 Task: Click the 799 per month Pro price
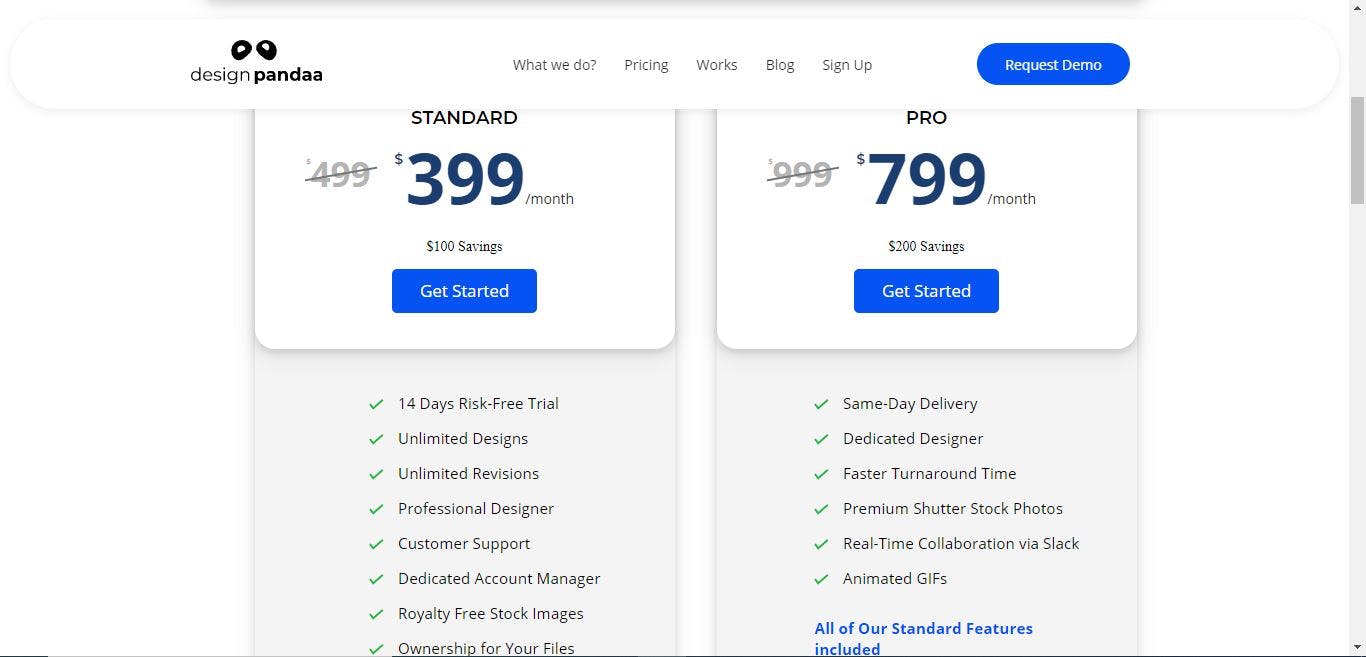click(927, 181)
